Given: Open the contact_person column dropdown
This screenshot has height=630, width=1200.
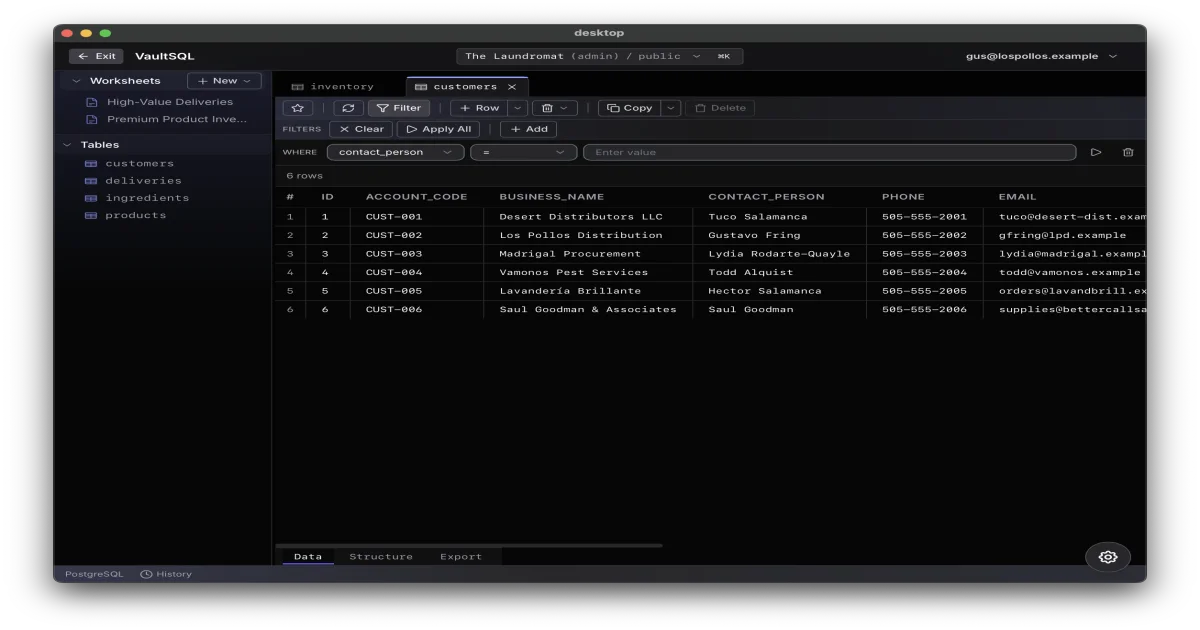Looking at the screenshot, I should coord(395,152).
